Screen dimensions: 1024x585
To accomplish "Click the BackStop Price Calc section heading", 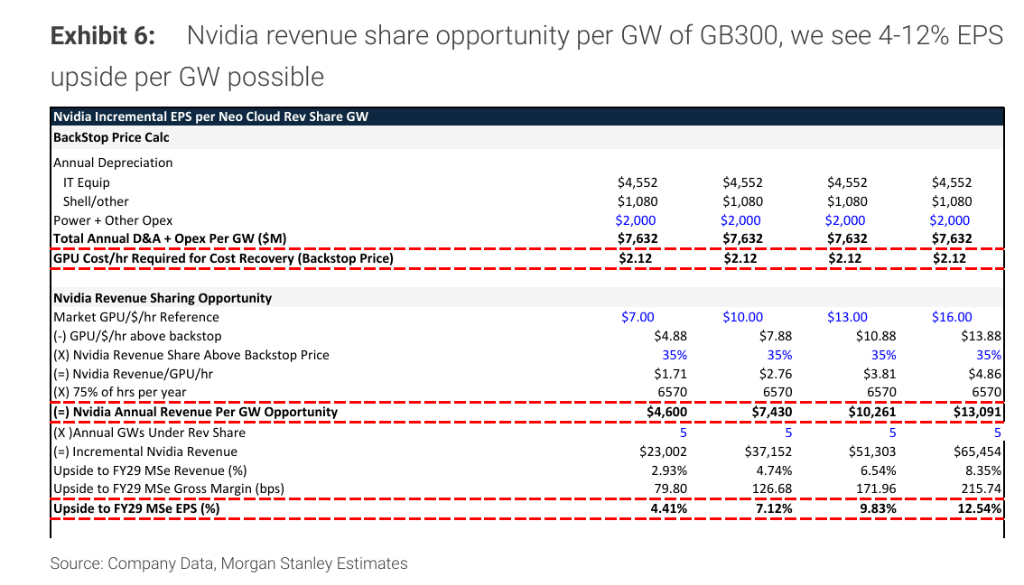I will 111,137.
